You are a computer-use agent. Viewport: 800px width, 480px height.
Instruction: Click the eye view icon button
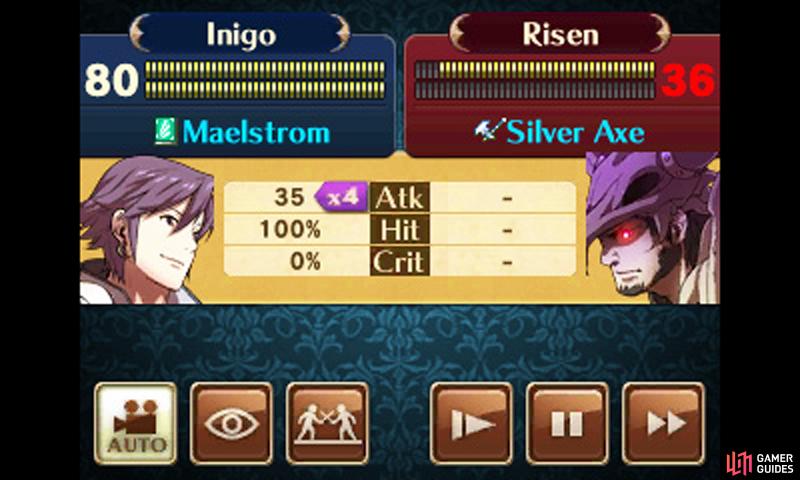point(231,423)
